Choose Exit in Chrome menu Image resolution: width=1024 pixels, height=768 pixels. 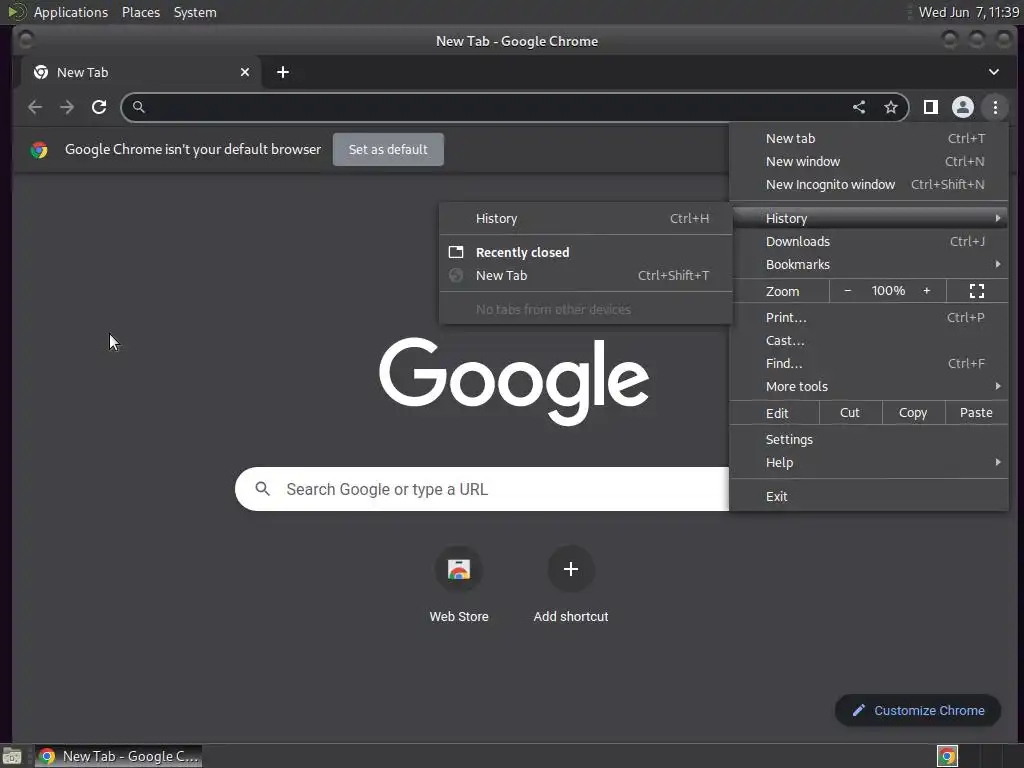(869, 496)
